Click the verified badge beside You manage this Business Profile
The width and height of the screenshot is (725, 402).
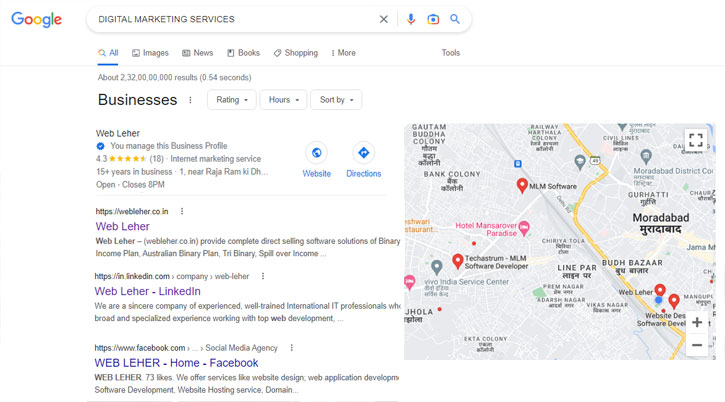(x=100, y=146)
